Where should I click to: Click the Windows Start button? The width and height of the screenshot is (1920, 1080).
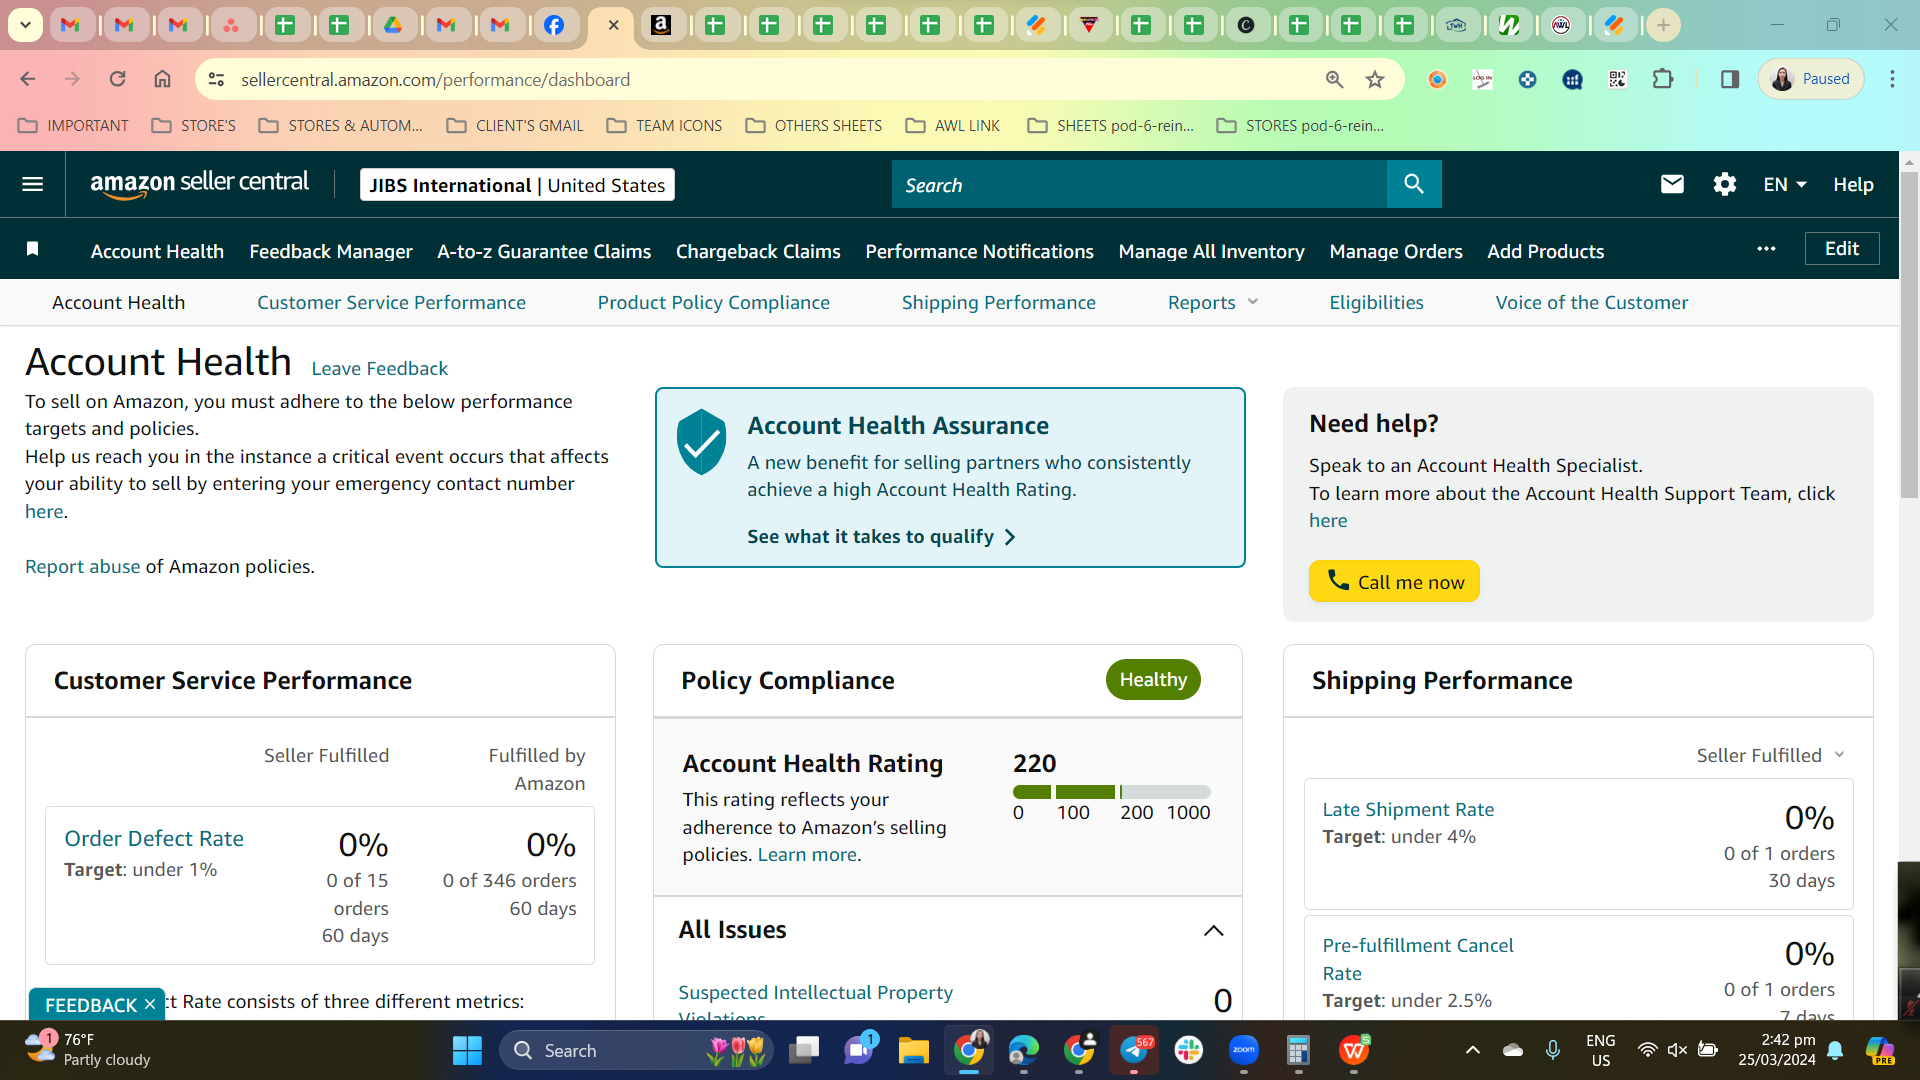[x=467, y=1050]
